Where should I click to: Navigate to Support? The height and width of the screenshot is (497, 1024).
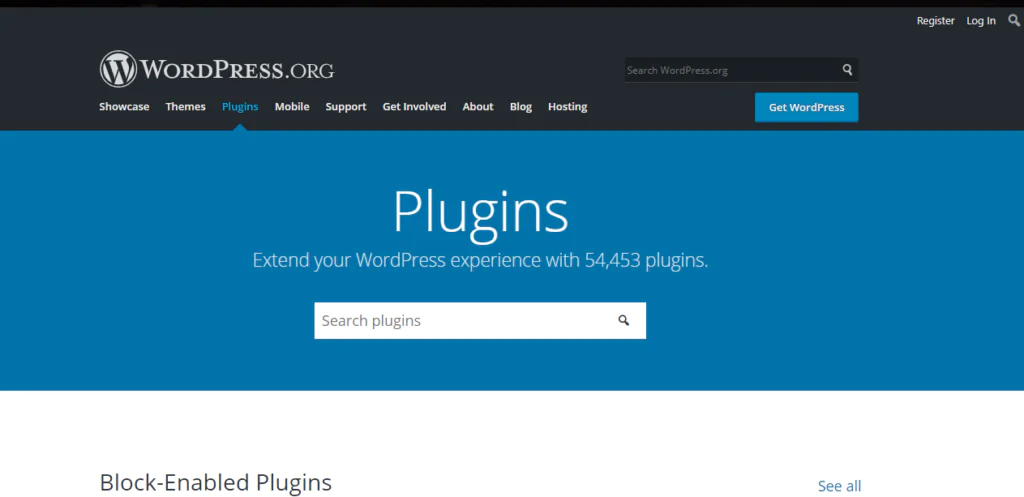345,106
